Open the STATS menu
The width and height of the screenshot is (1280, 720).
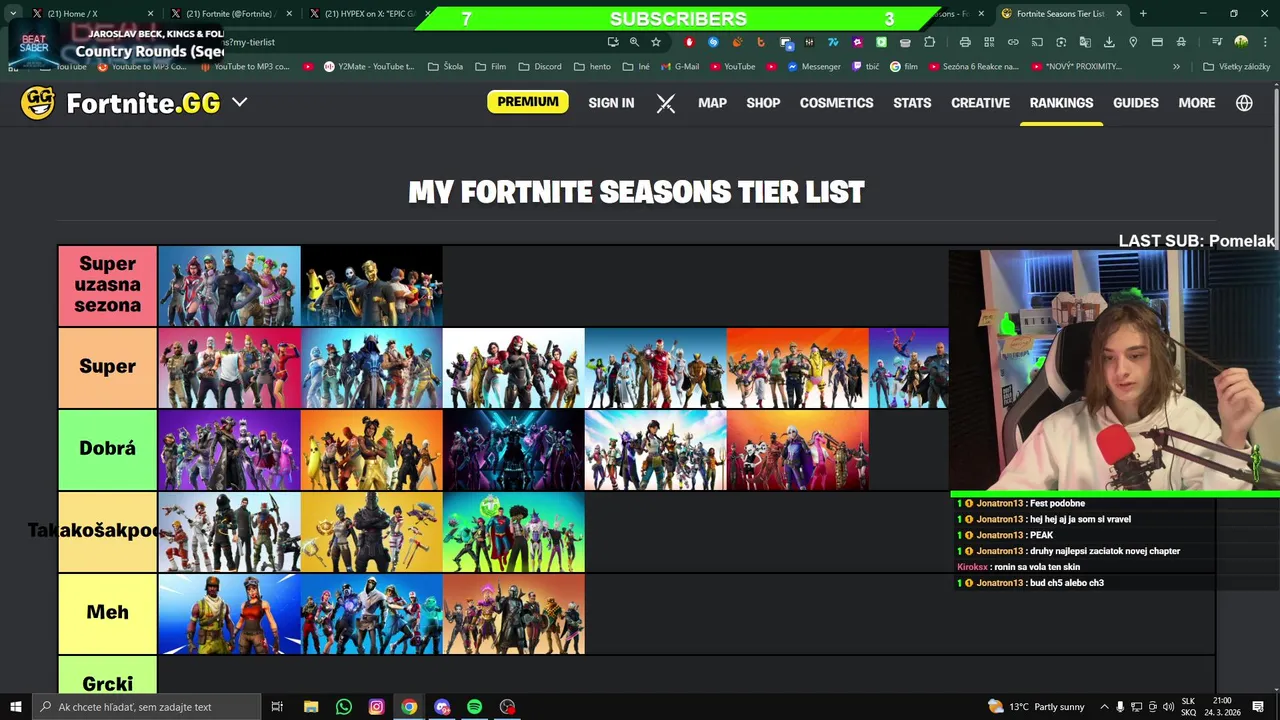coord(912,103)
